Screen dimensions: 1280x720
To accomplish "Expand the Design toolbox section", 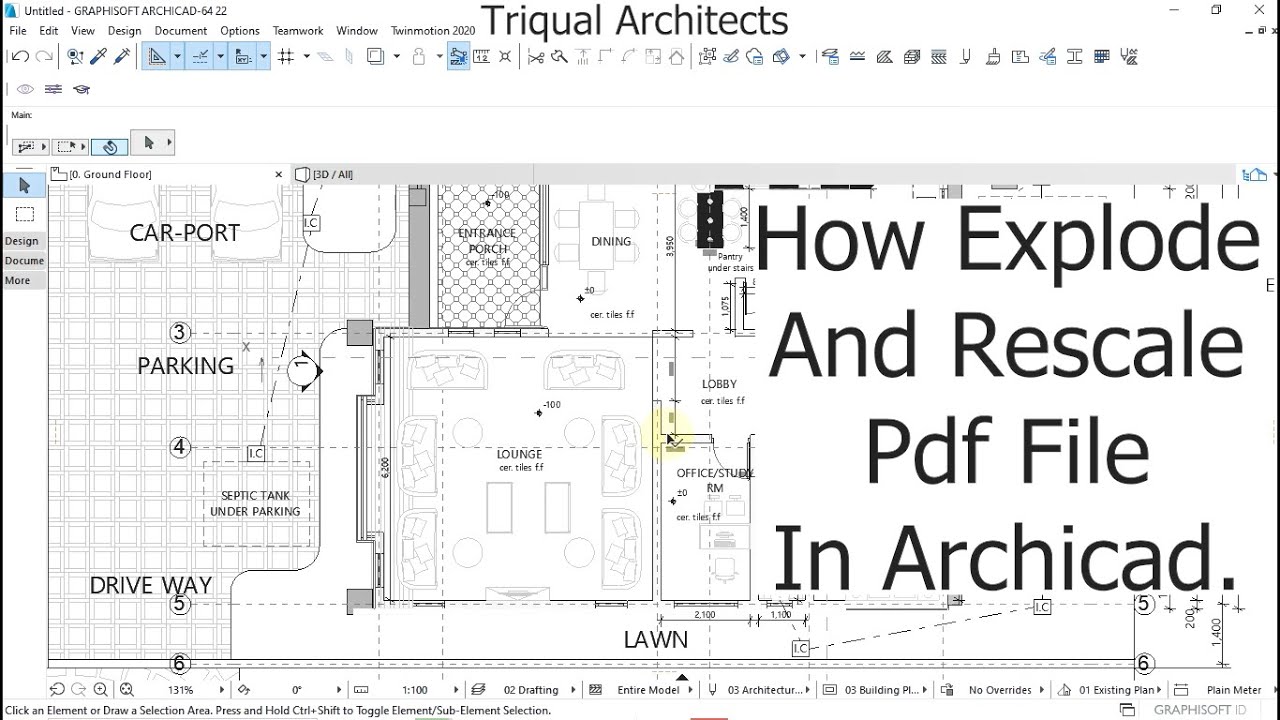I will (22, 241).
